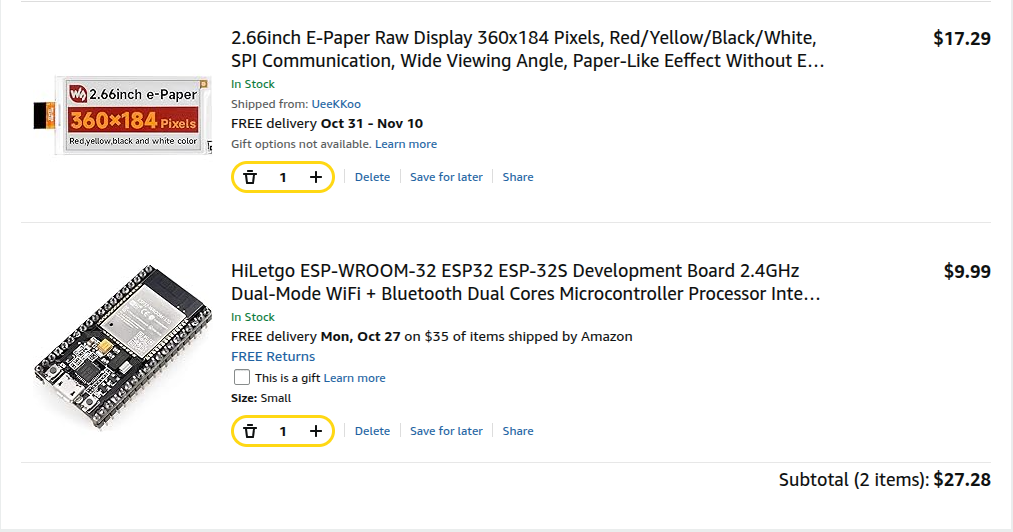Open the ESP32 development board image
The height and width of the screenshot is (532, 1013).
[123, 348]
